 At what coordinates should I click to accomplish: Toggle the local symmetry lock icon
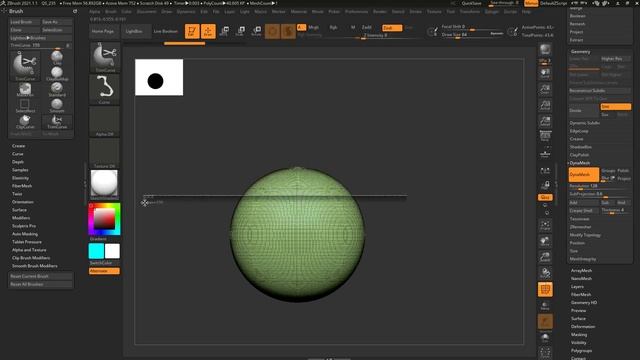tap(545, 184)
